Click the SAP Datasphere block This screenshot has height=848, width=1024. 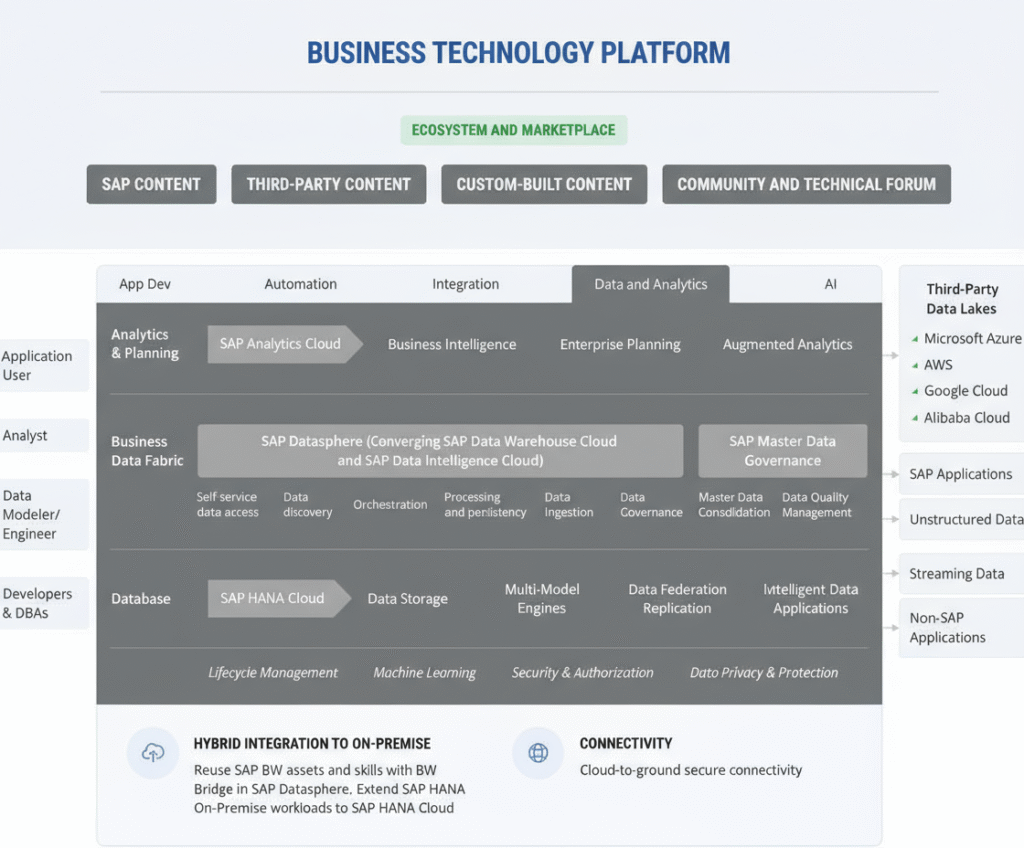(x=439, y=451)
